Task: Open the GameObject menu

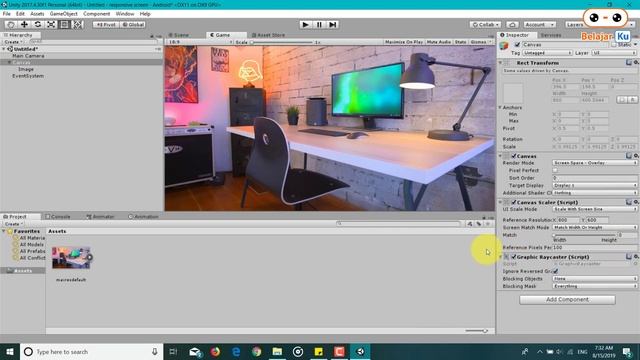Action: 63,14
